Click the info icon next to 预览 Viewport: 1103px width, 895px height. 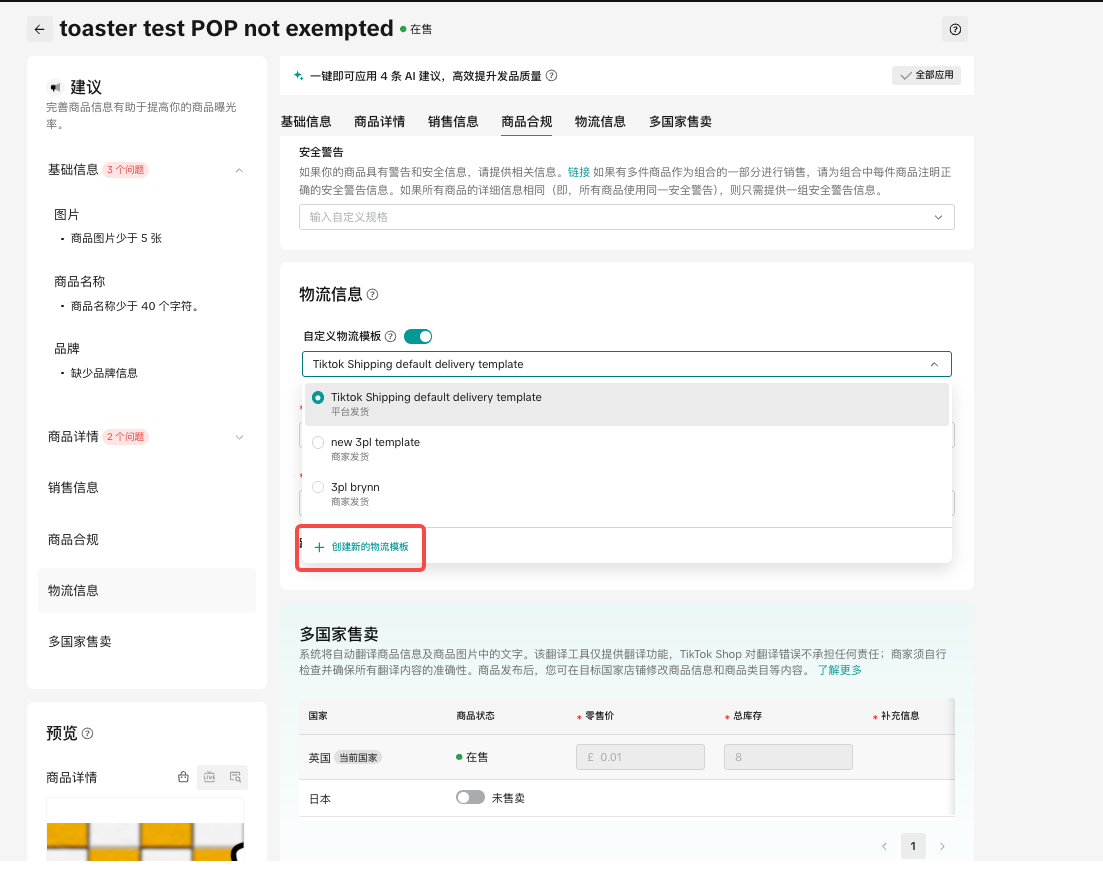pos(87,734)
